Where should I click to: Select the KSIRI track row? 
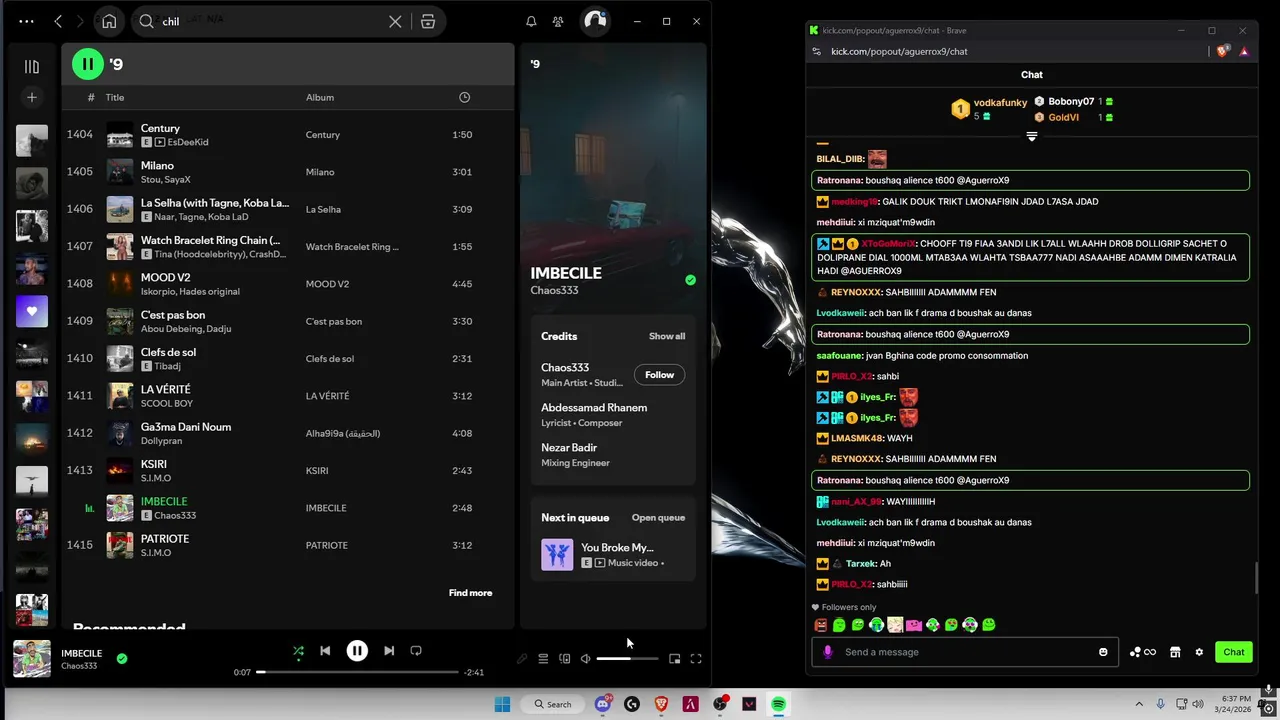(288, 470)
